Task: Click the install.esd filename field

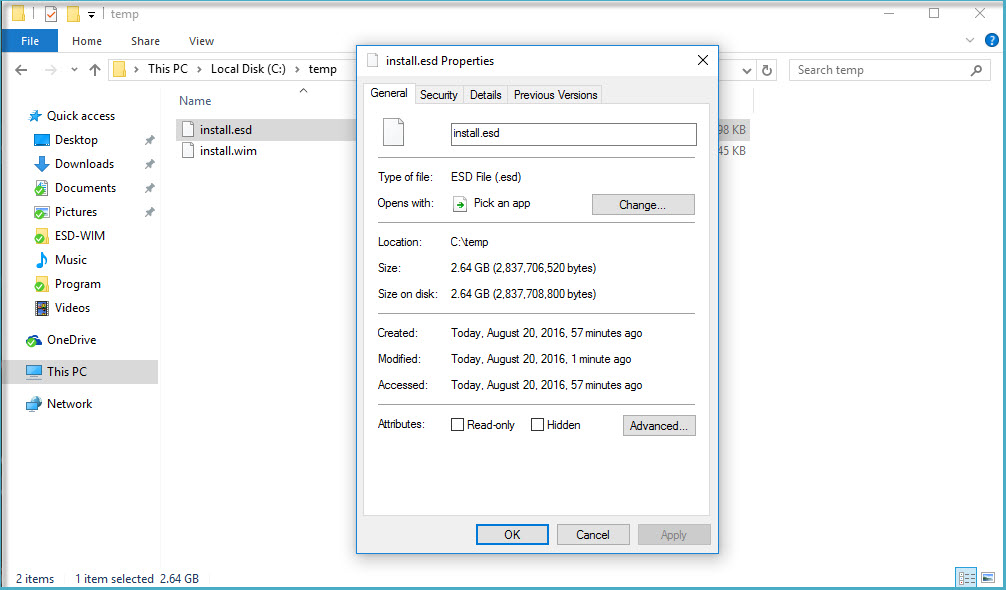Action: click(x=574, y=134)
